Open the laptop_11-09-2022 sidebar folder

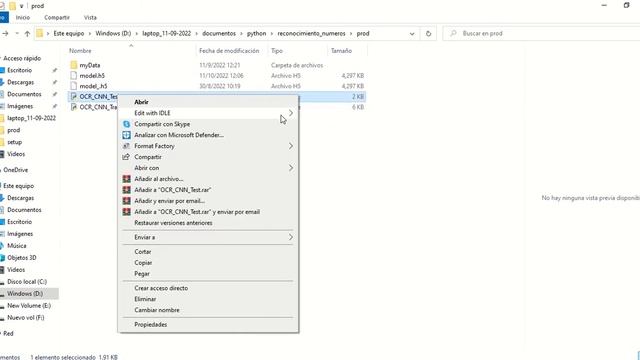click(x=31, y=118)
